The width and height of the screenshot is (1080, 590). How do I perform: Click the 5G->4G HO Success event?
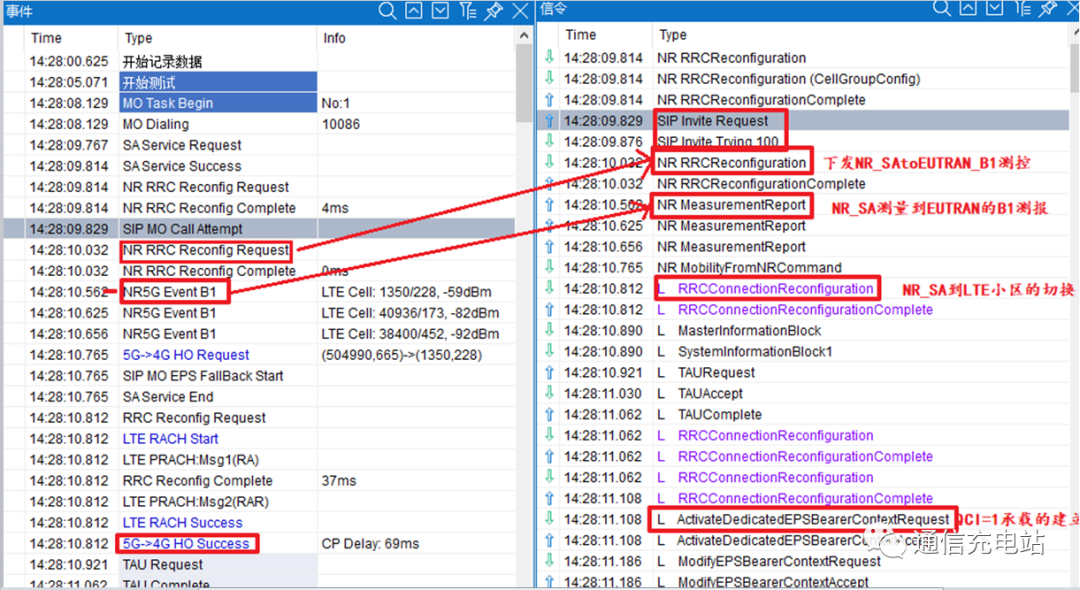point(186,543)
